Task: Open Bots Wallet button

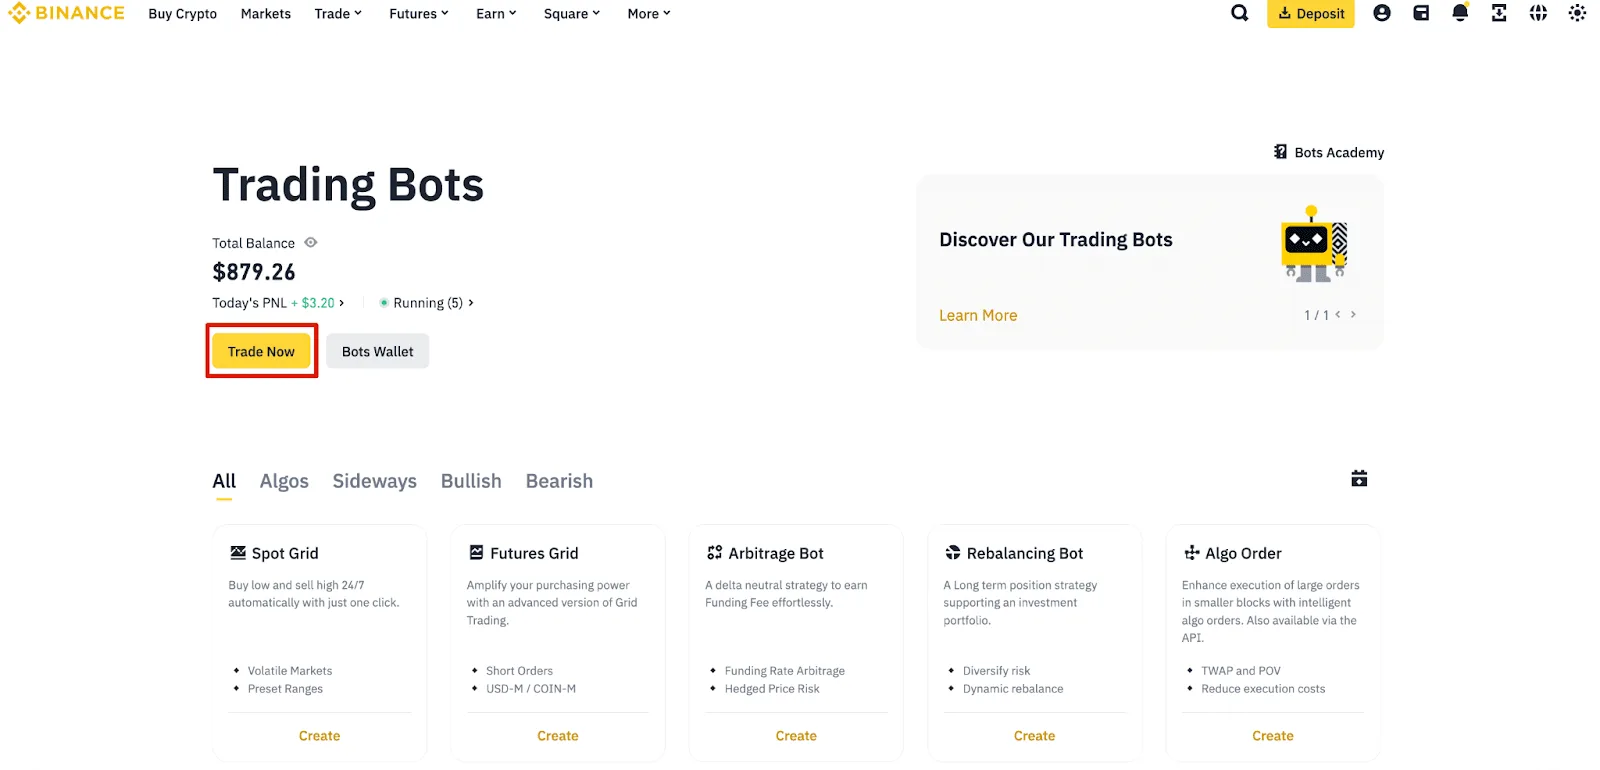Action: [x=377, y=351]
